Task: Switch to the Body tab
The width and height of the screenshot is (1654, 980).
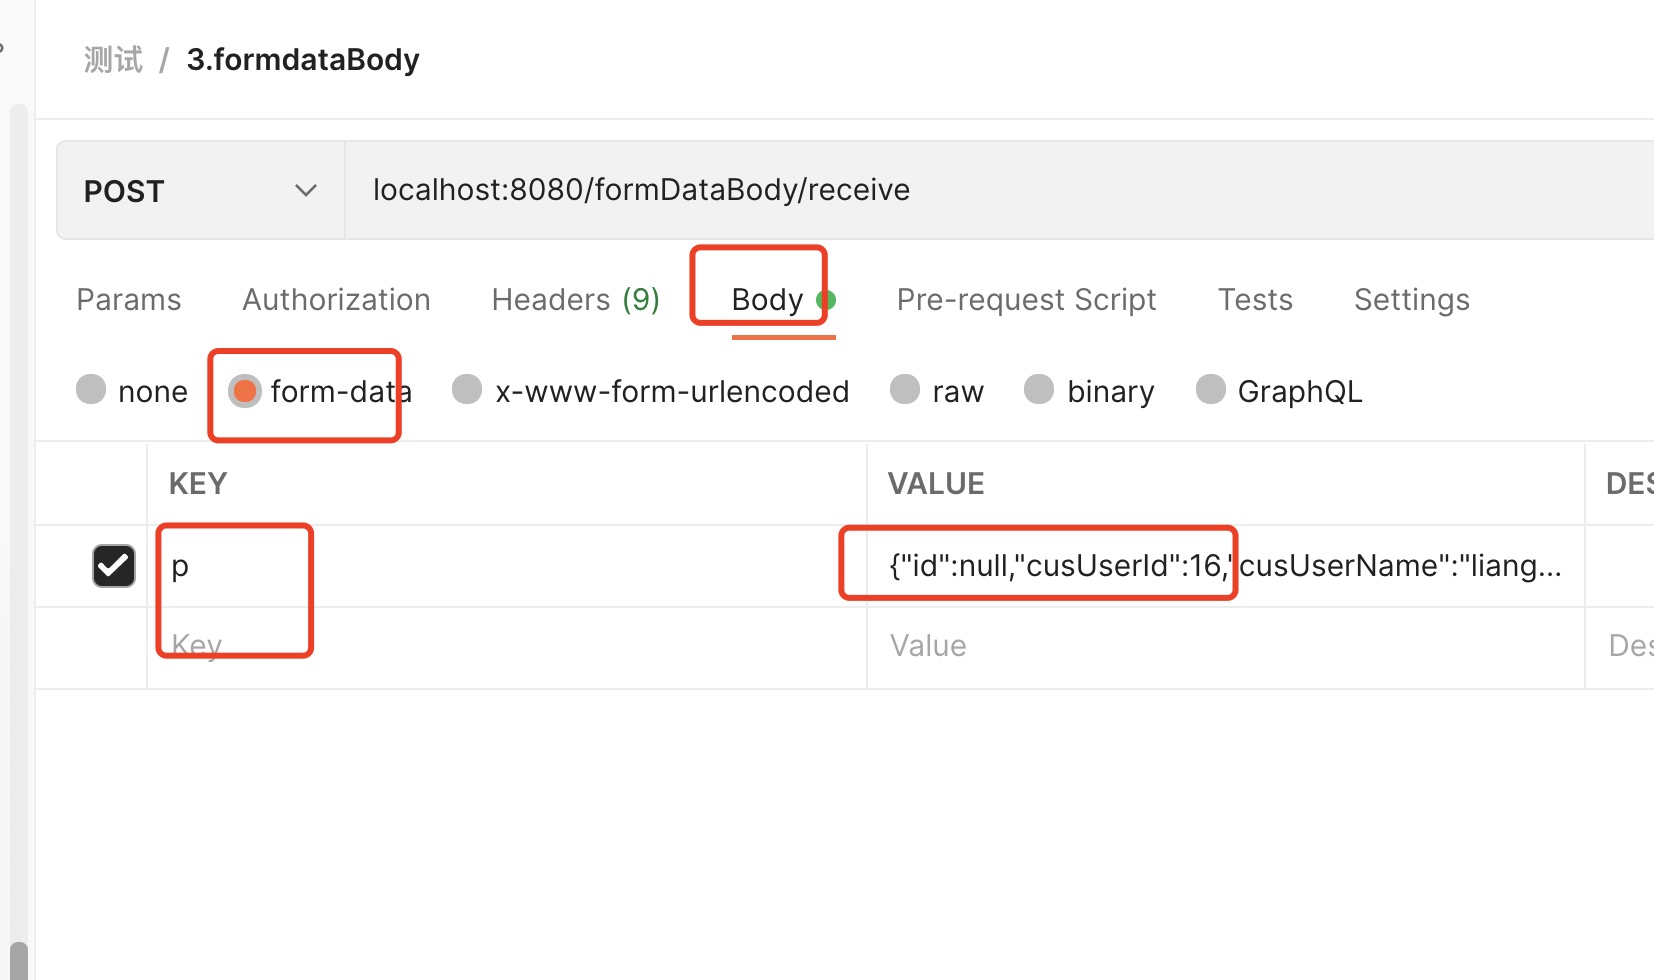Action: point(766,299)
